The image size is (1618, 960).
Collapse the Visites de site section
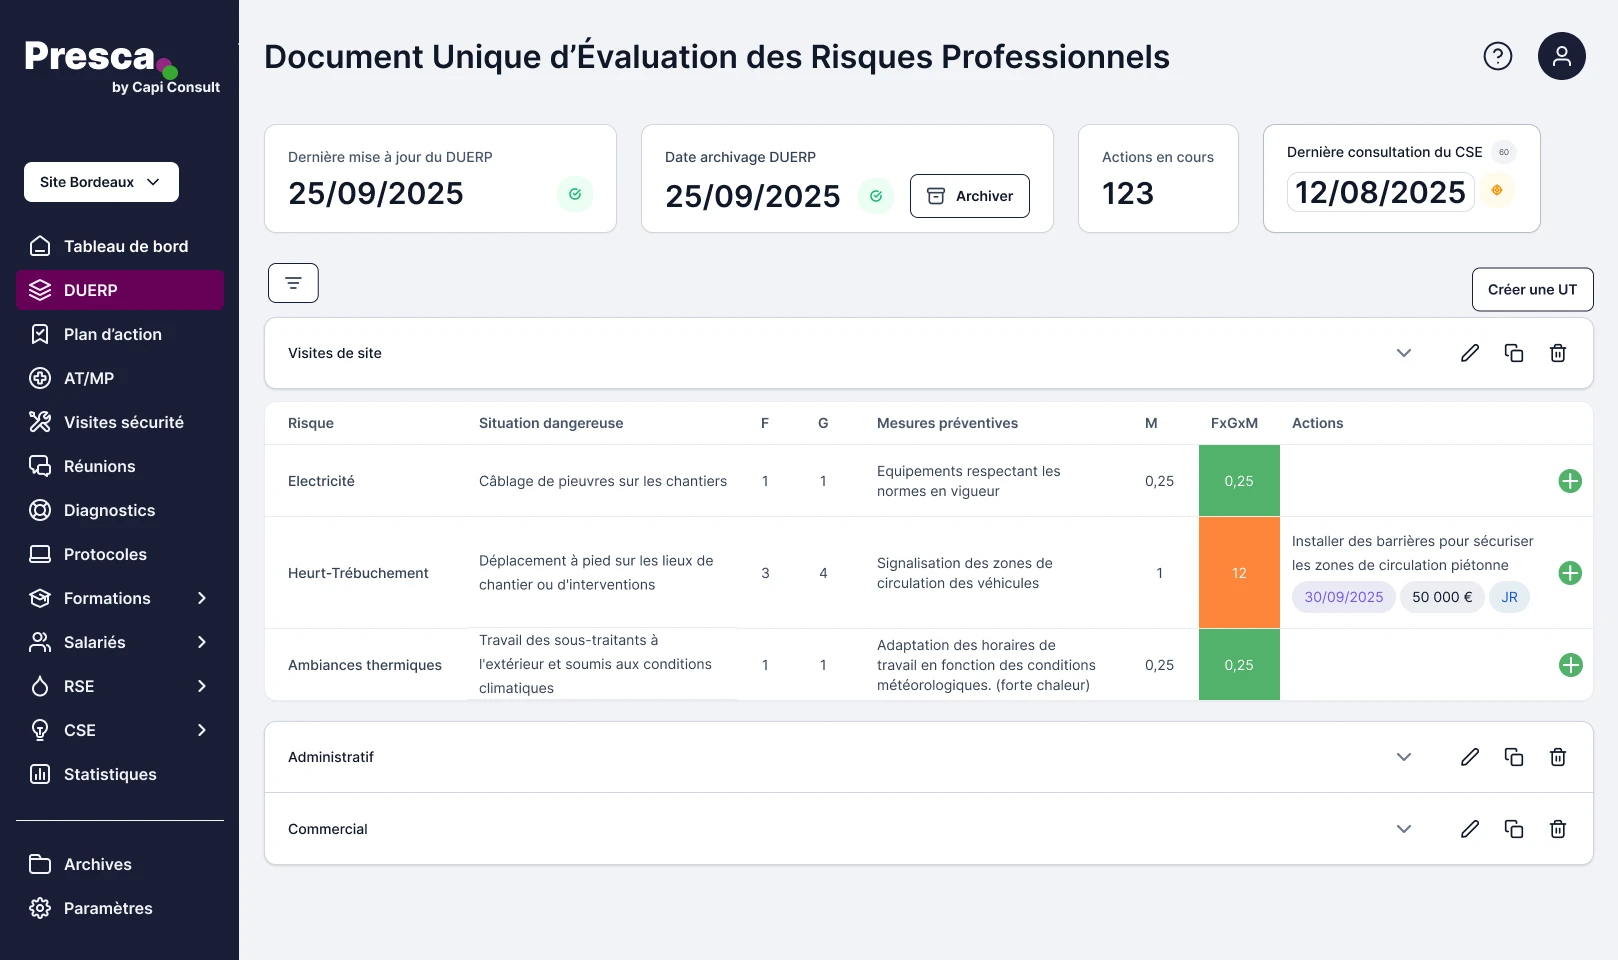point(1403,353)
